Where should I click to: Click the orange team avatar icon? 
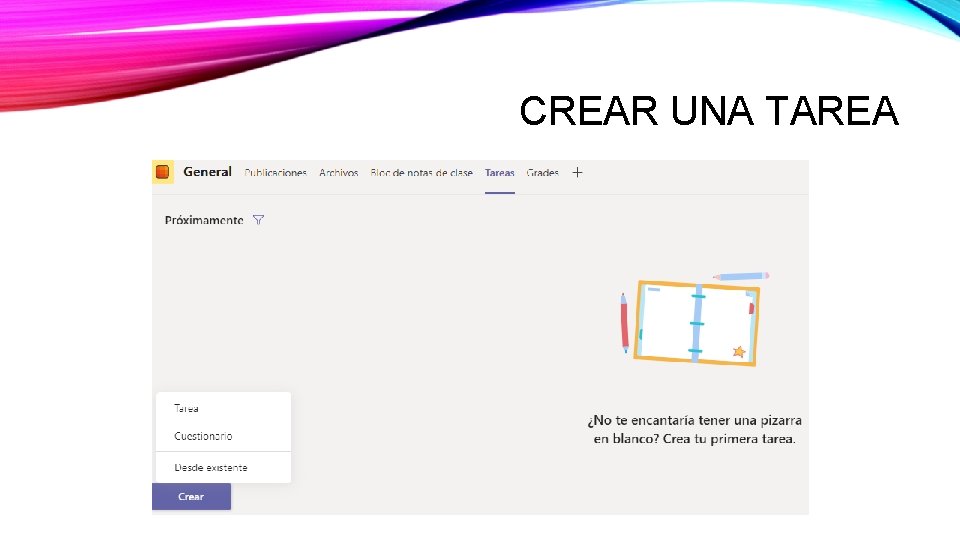point(163,172)
